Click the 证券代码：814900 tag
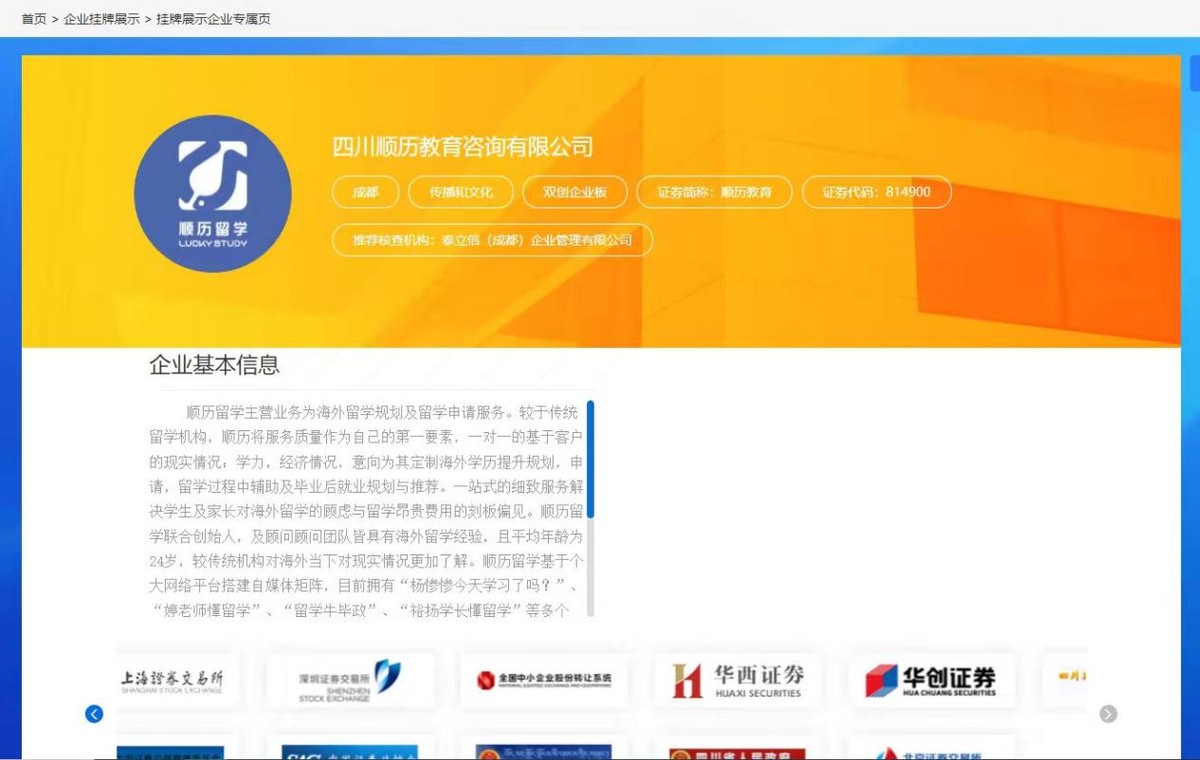The width and height of the screenshot is (1200, 760). pos(876,192)
